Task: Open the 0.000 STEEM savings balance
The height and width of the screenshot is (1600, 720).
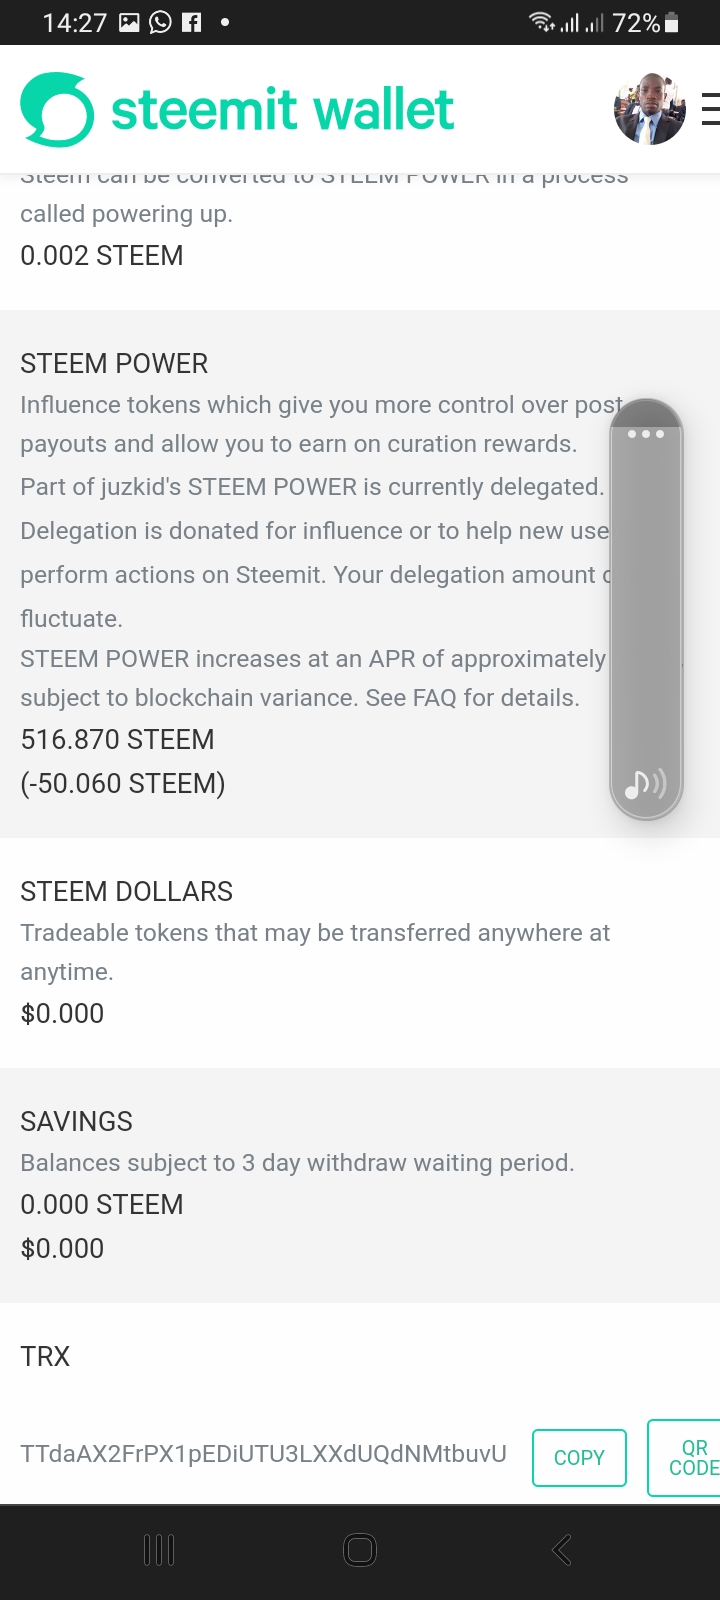Action: [102, 1205]
